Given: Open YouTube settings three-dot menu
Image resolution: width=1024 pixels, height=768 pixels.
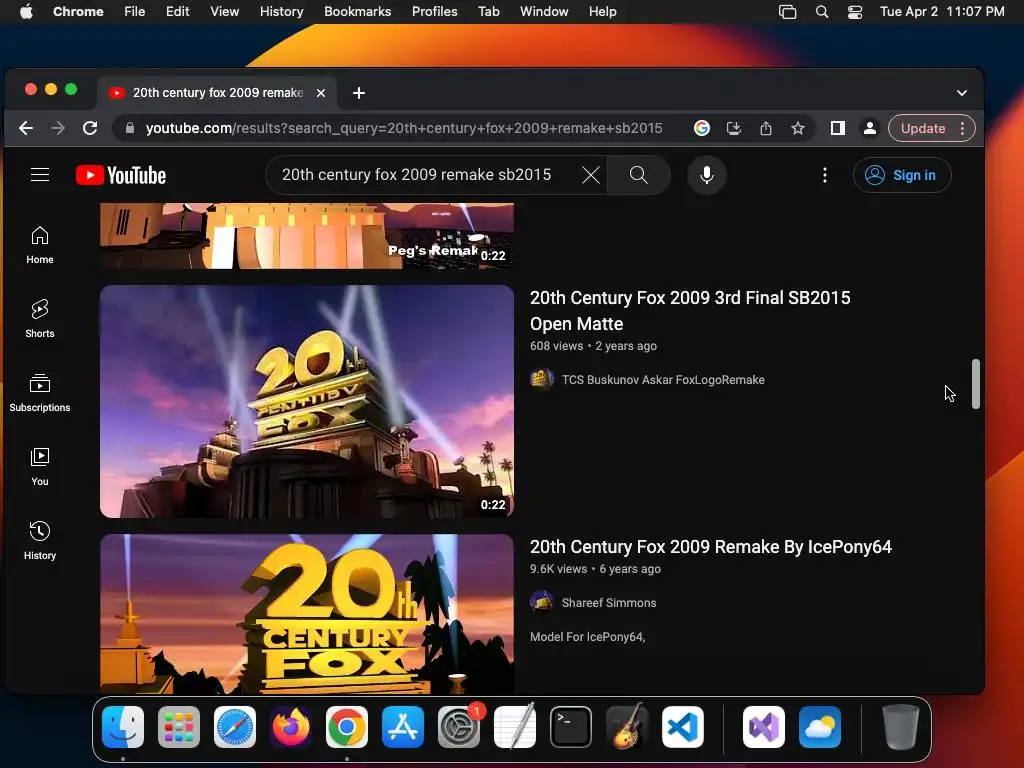Looking at the screenshot, I should (825, 175).
